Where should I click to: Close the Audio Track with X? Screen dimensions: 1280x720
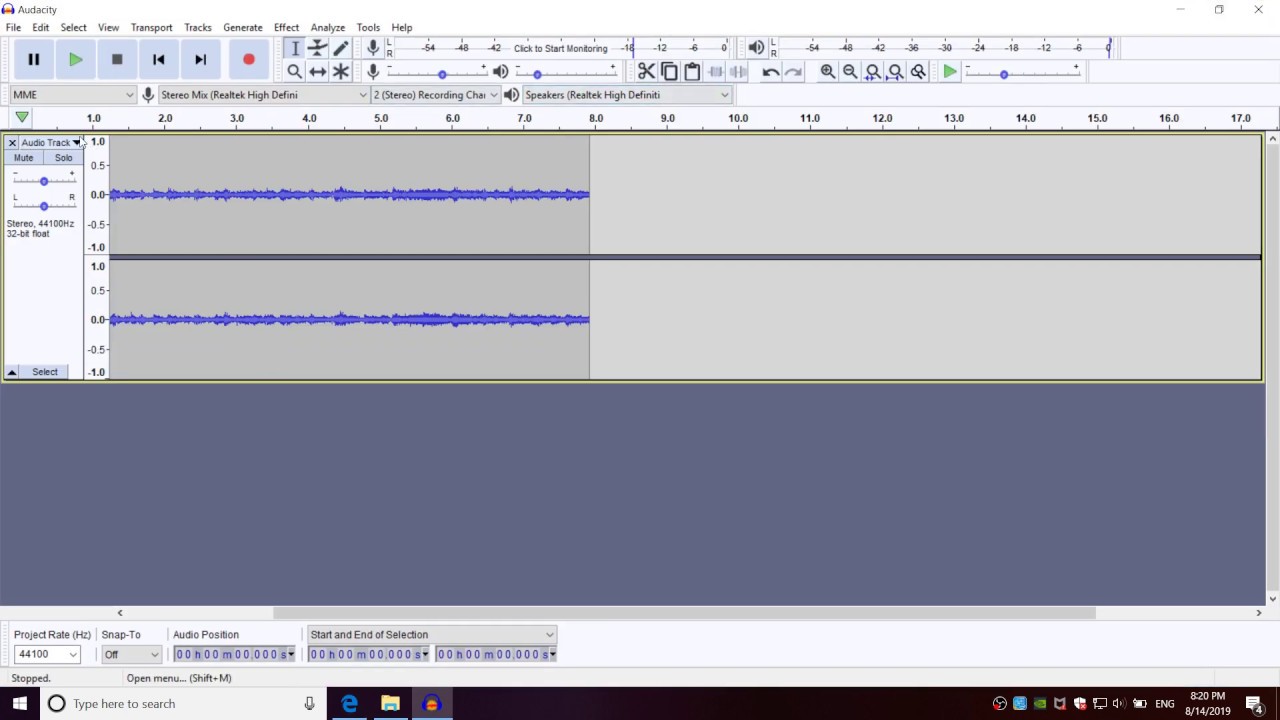coord(12,143)
